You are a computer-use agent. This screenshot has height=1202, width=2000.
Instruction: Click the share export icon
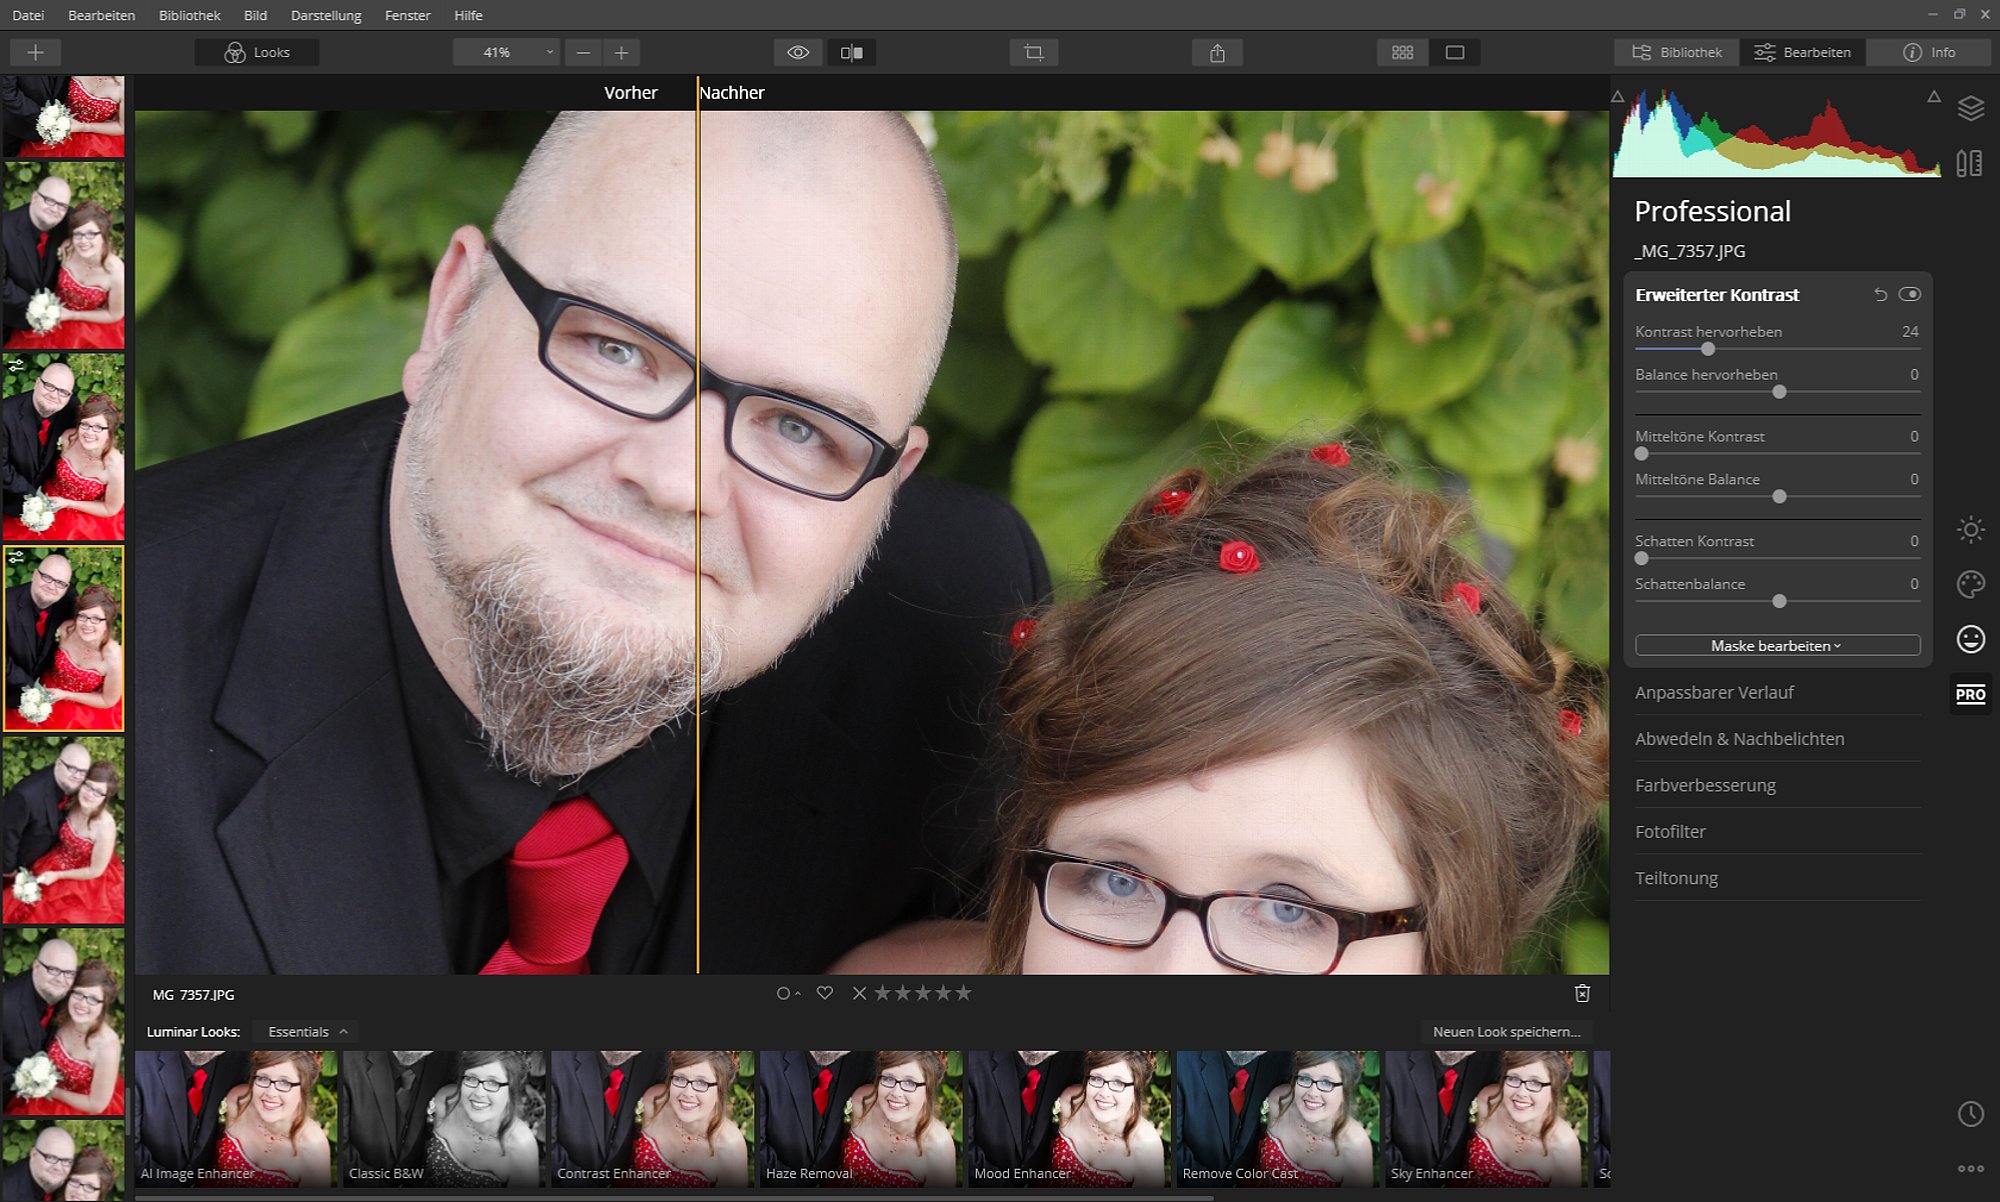(x=1217, y=52)
